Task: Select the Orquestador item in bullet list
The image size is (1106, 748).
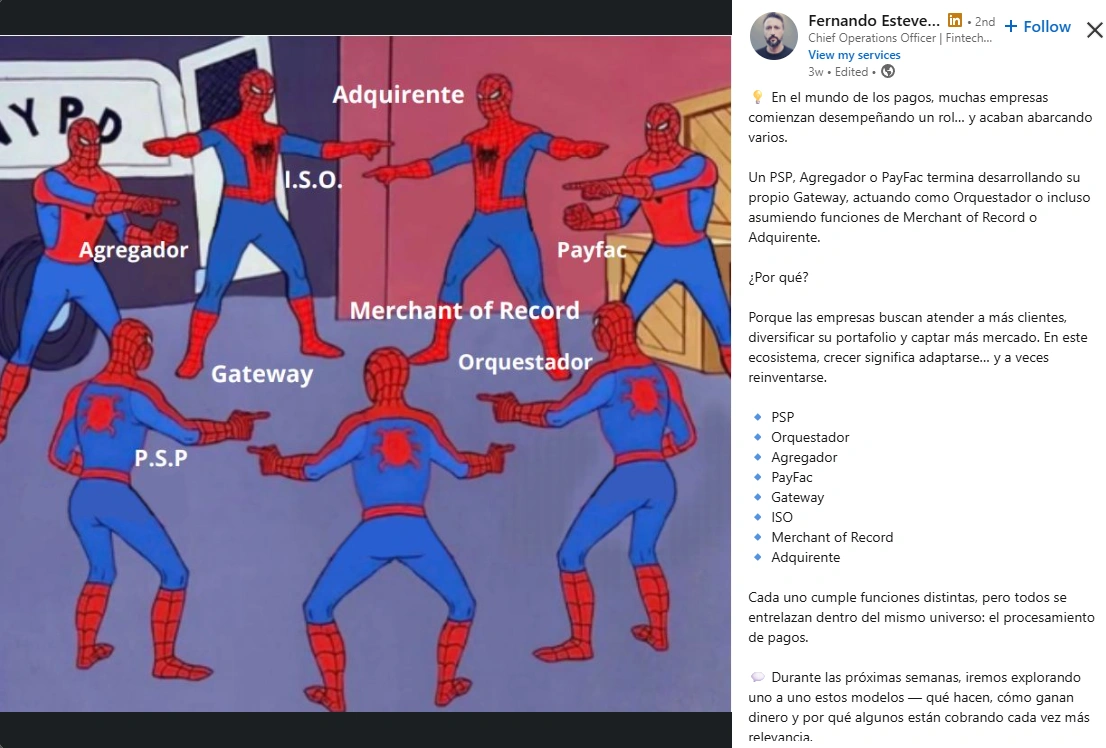Action: [810, 438]
